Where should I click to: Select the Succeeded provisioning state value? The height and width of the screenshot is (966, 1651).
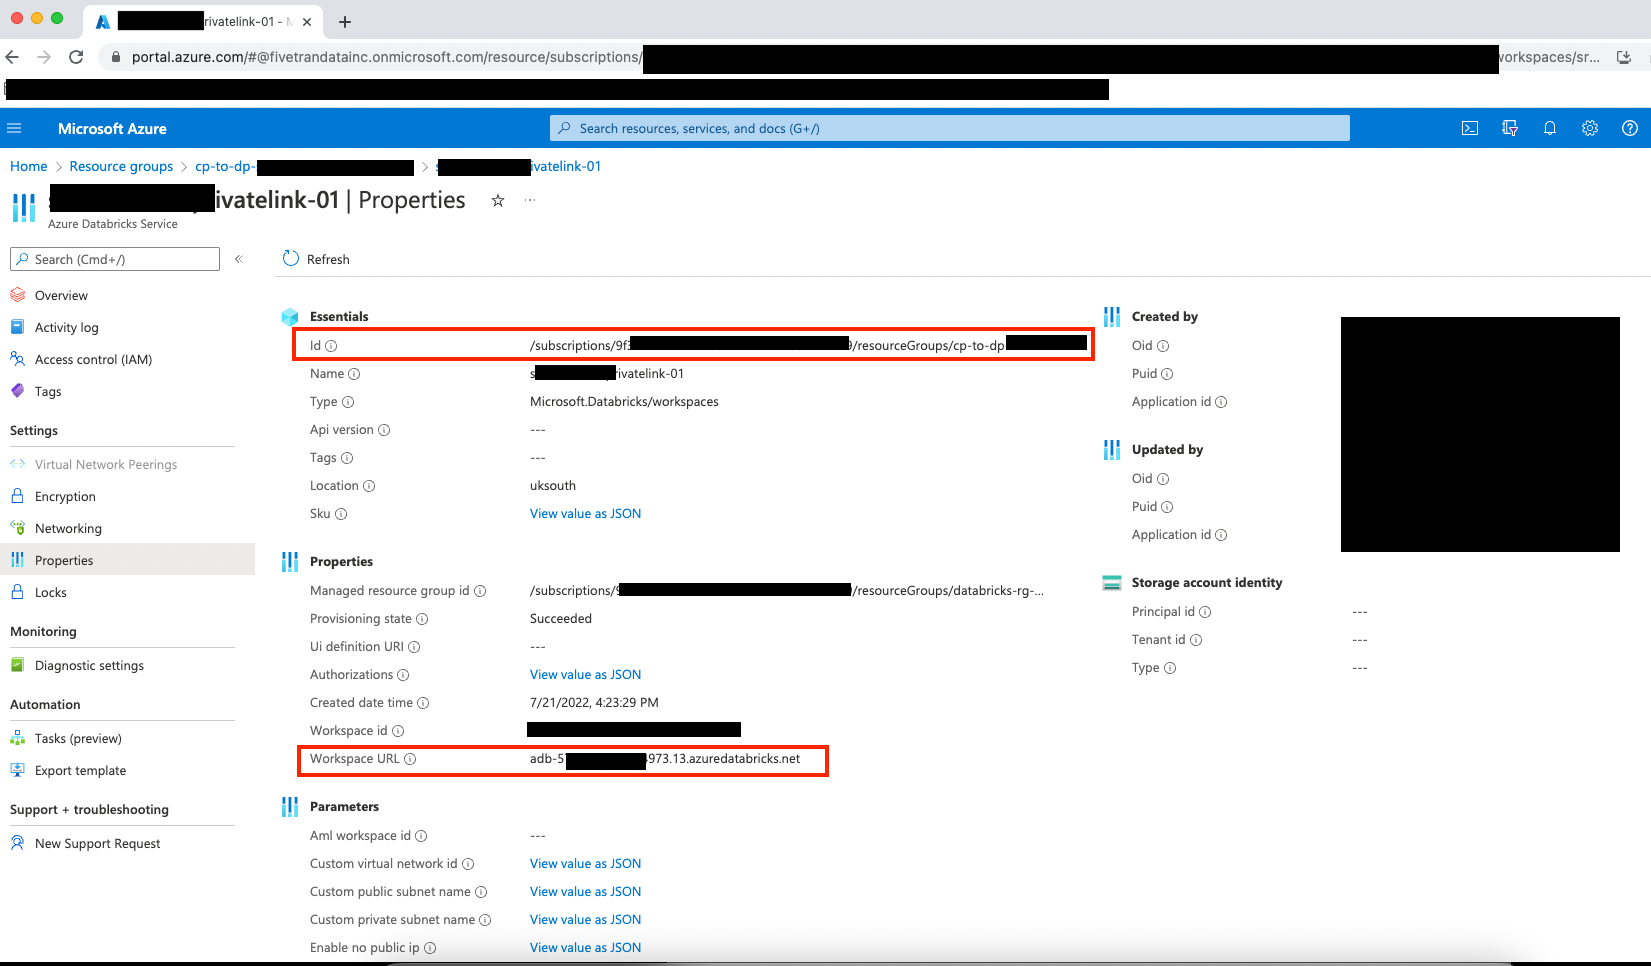coord(561,619)
